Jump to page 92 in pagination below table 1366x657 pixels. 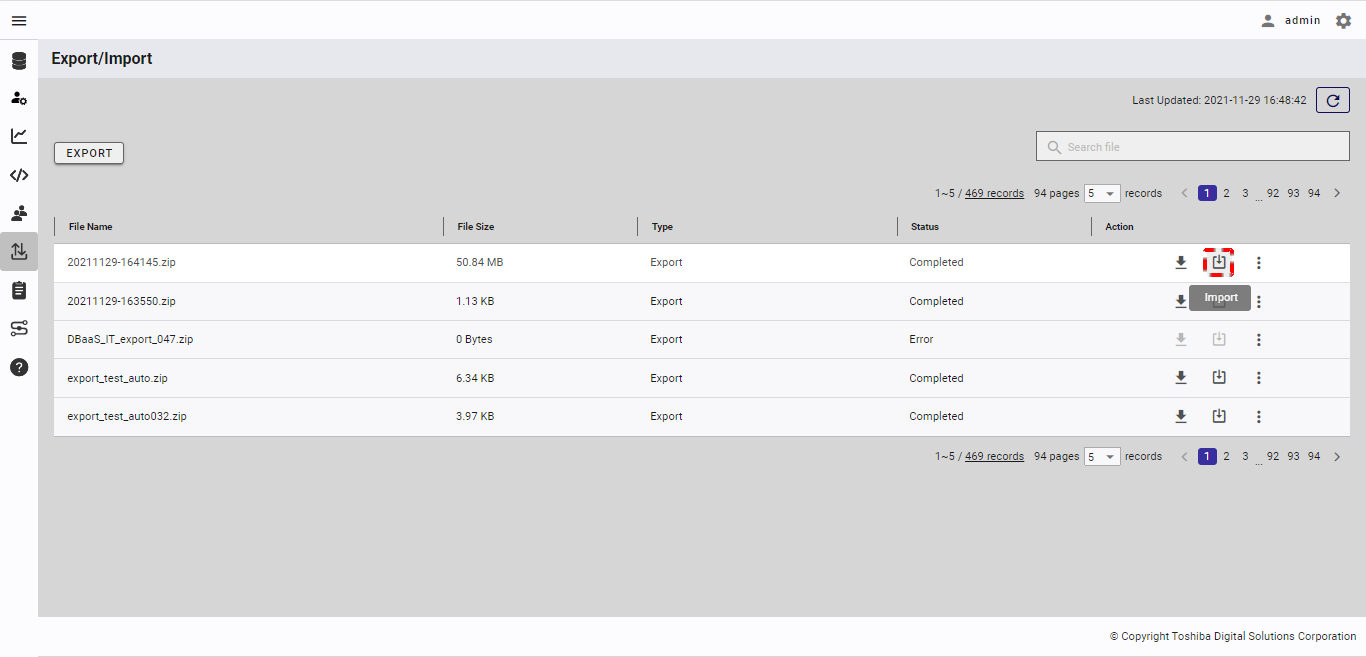point(1273,456)
